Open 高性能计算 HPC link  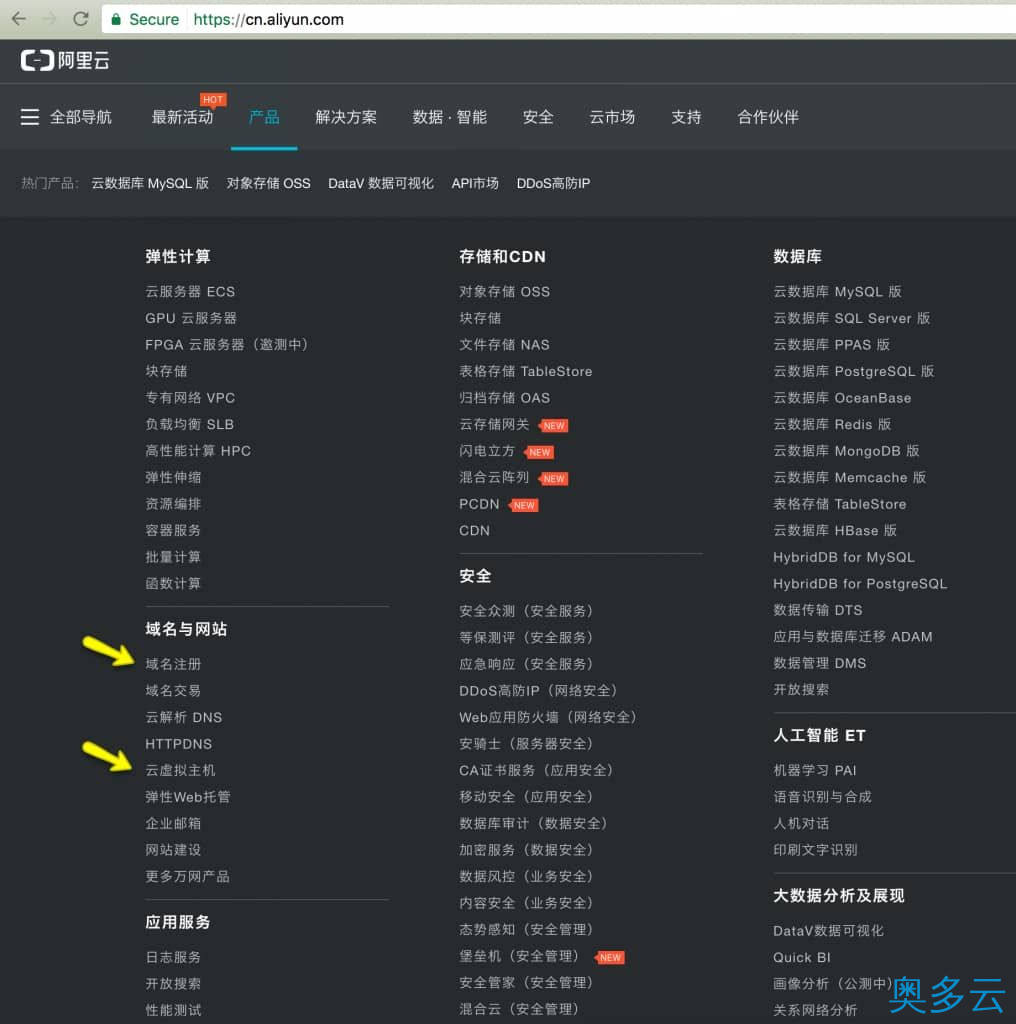click(198, 451)
